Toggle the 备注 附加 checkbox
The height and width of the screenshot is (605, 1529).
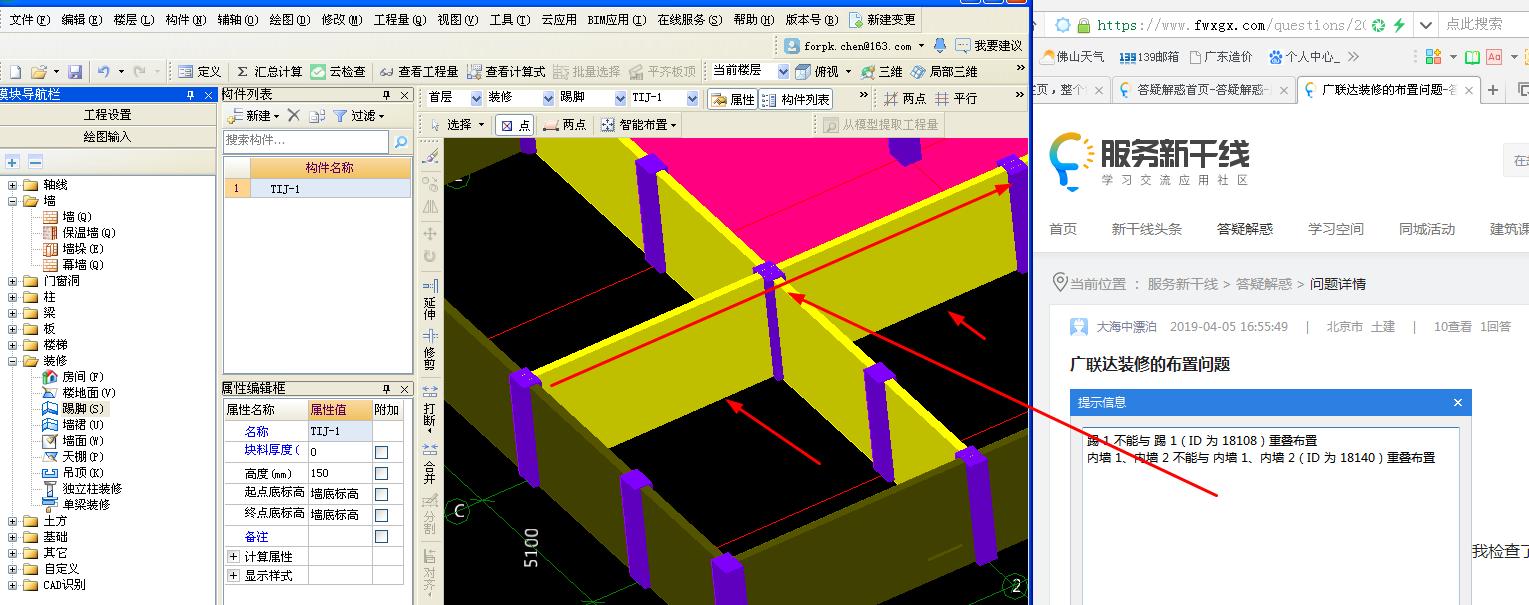(381, 536)
